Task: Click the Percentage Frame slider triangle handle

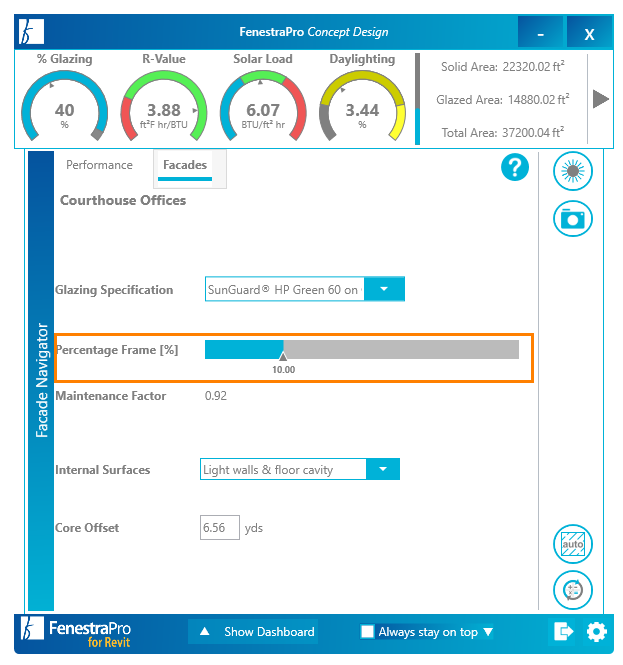Action: pos(283,356)
